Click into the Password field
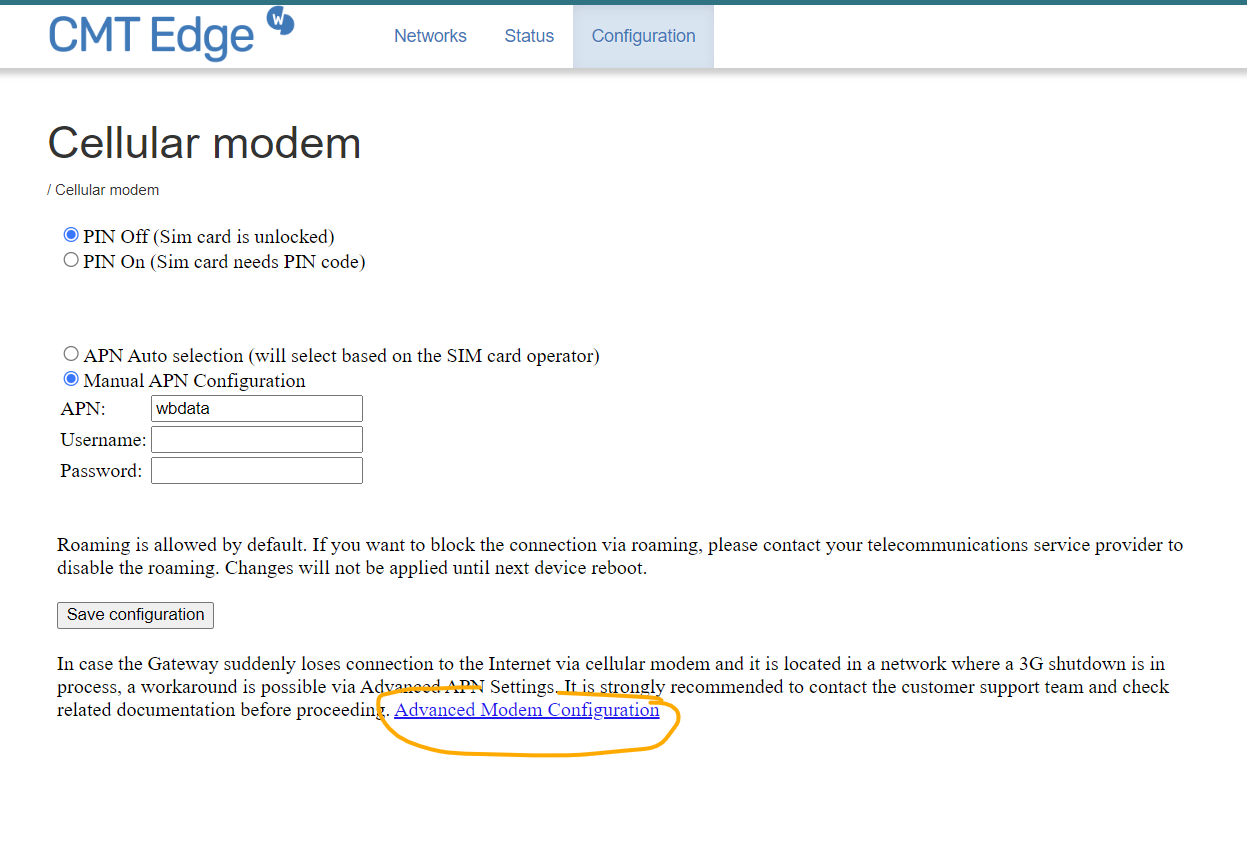Screen dimensions: 1247x850 (257, 470)
